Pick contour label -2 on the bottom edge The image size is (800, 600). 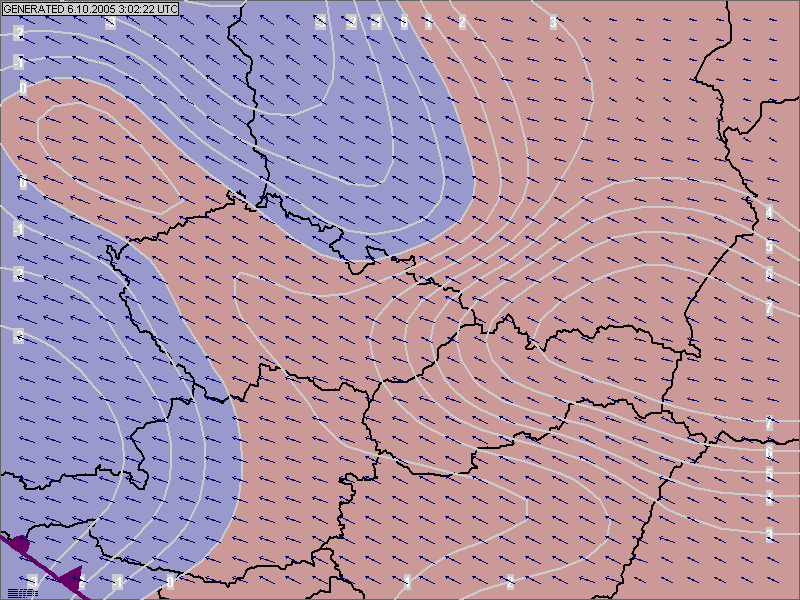(80, 582)
